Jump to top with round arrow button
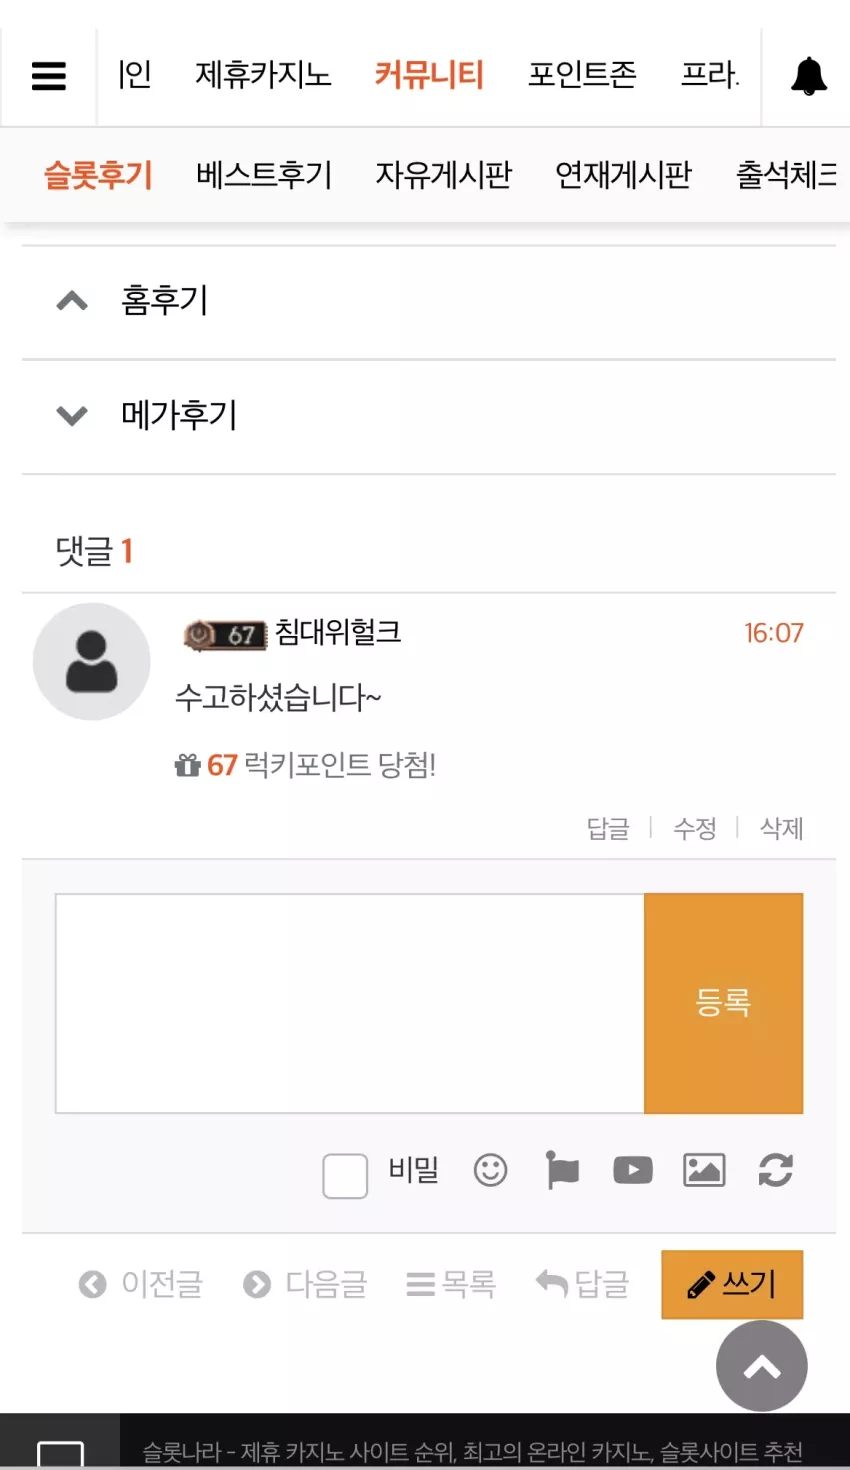The image size is (850, 1470). click(762, 1366)
